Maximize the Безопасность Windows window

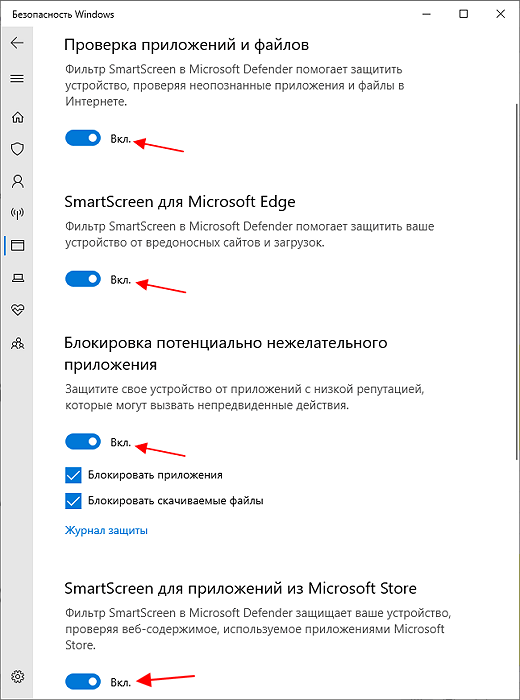[x=464, y=14]
